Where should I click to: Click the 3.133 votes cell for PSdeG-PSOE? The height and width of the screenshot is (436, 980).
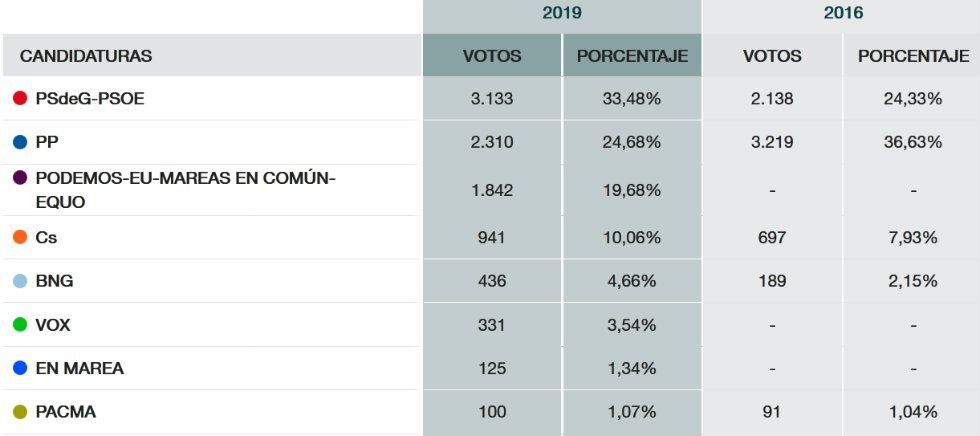click(x=492, y=99)
